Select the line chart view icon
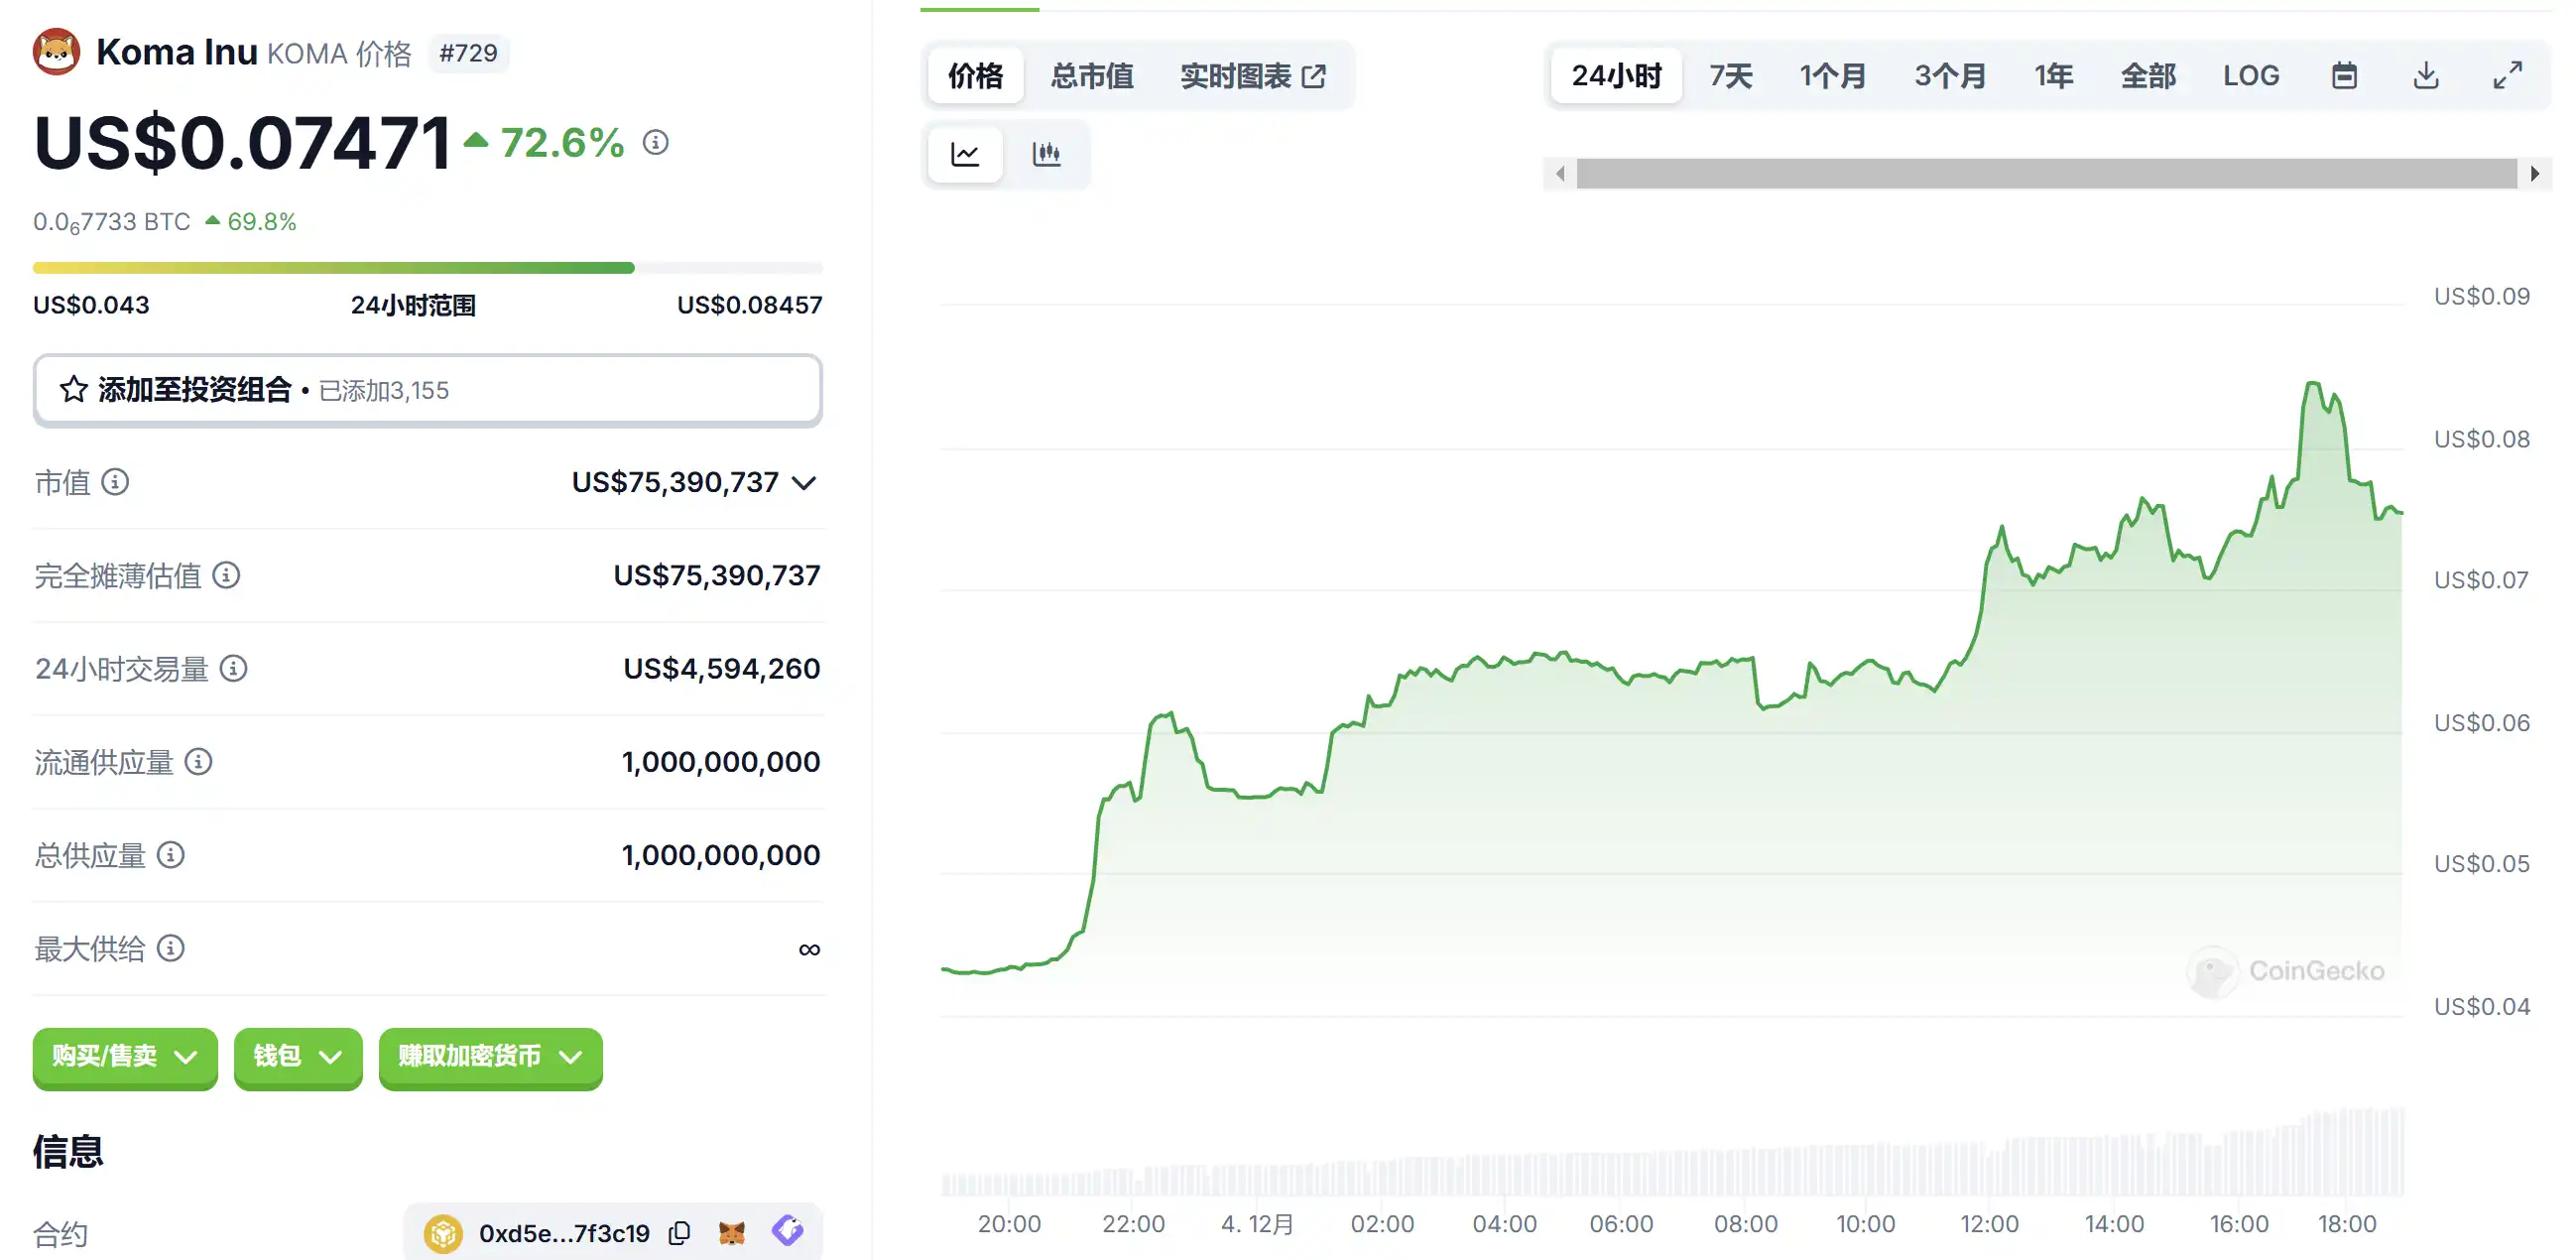 [x=965, y=154]
